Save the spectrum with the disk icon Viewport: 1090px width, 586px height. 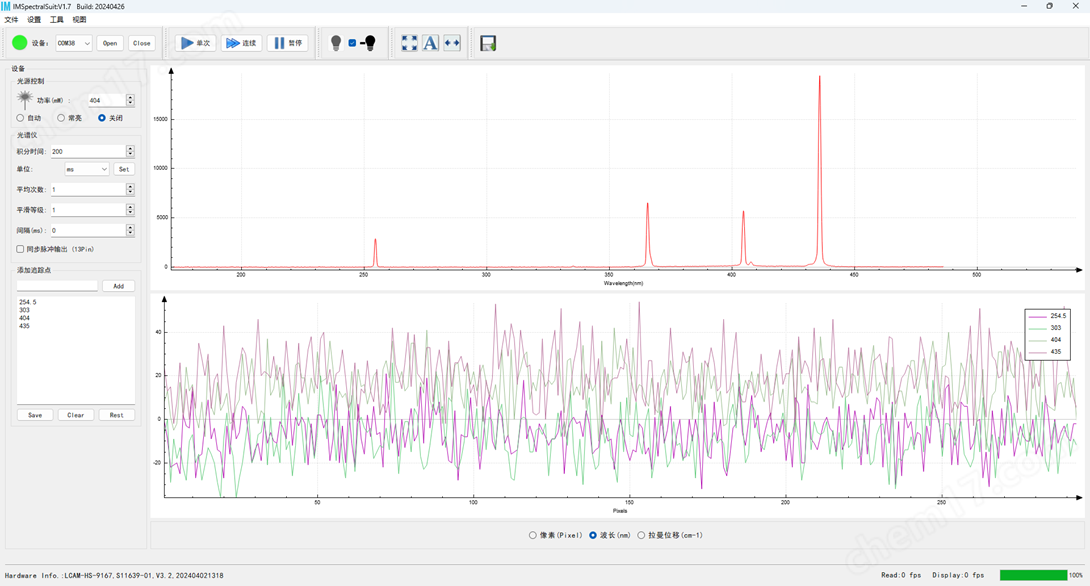pyautogui.click(x=488, y=43)
